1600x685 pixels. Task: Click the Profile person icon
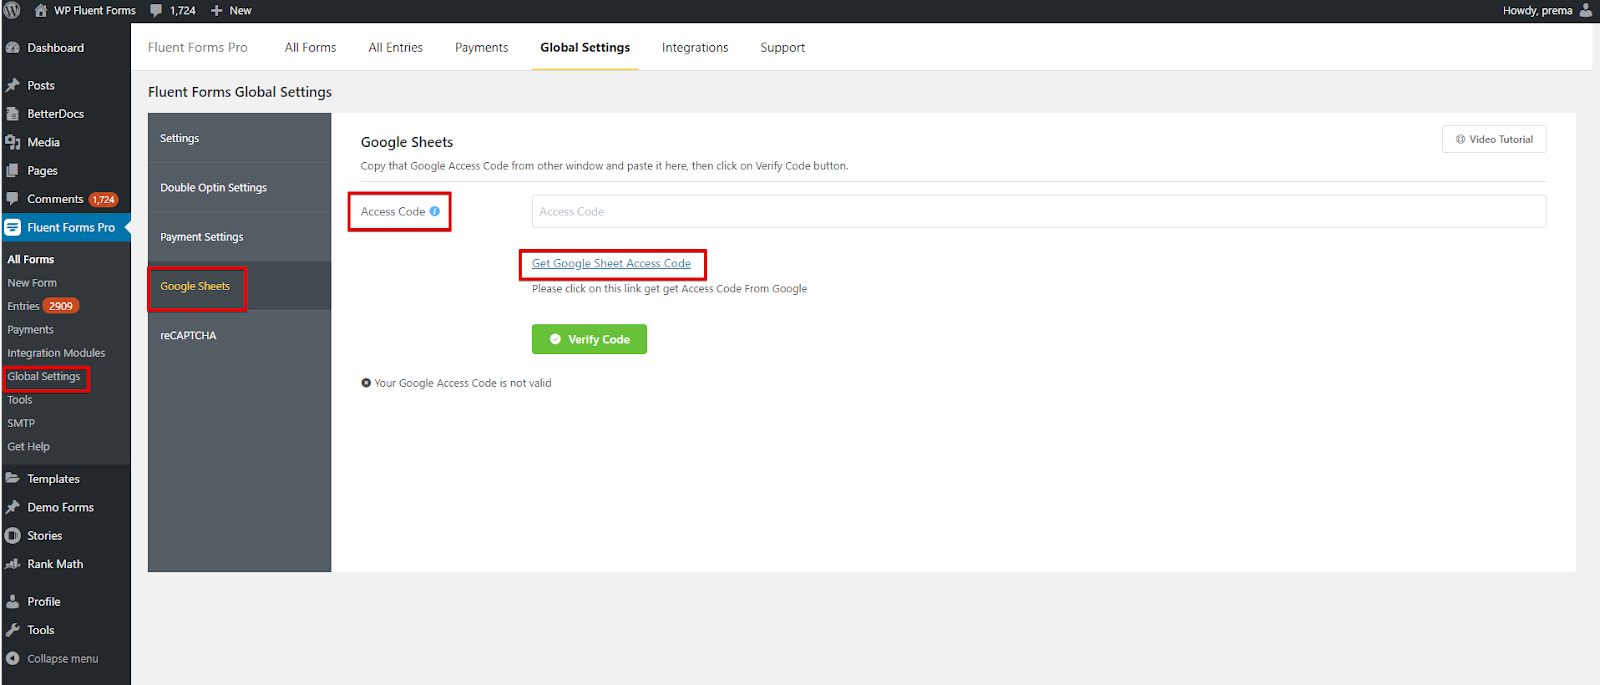(x=13, y=602)
